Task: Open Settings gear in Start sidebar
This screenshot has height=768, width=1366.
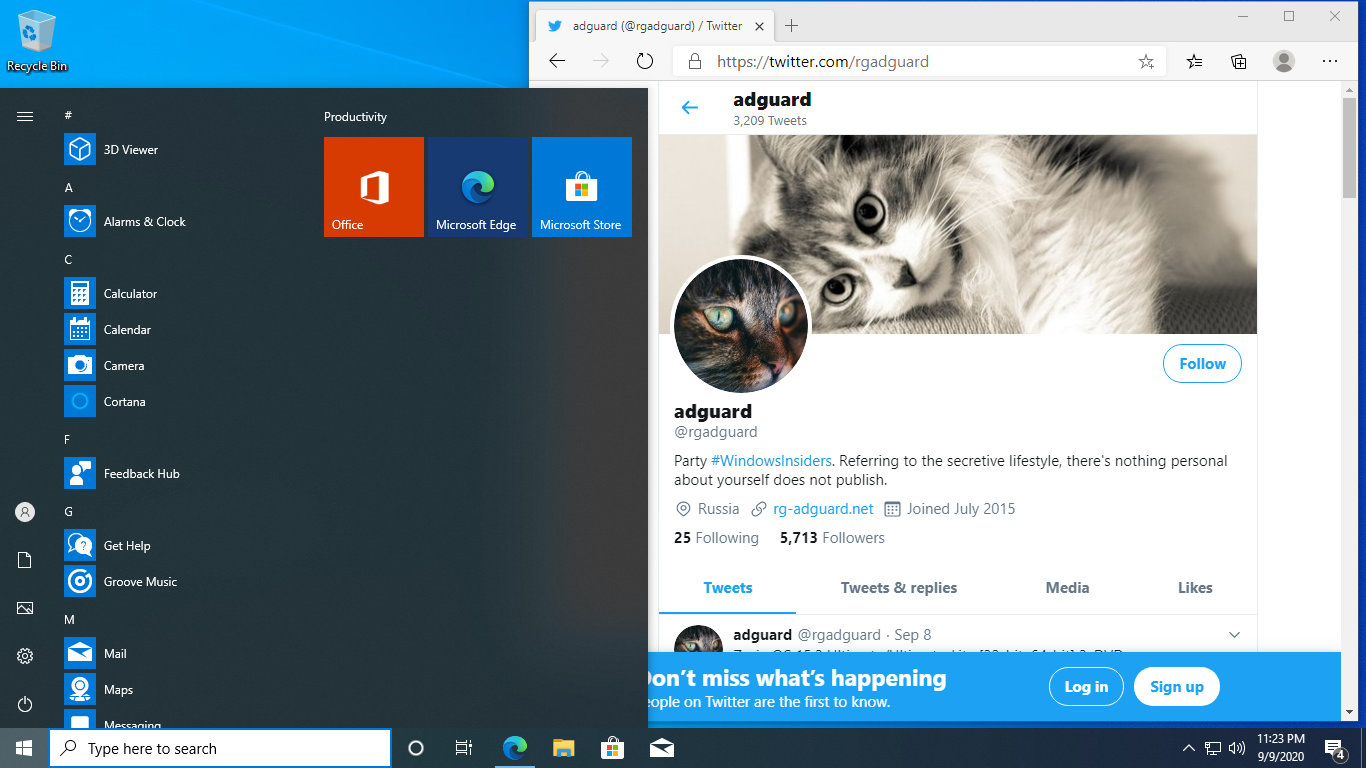Action: [25, 656]
